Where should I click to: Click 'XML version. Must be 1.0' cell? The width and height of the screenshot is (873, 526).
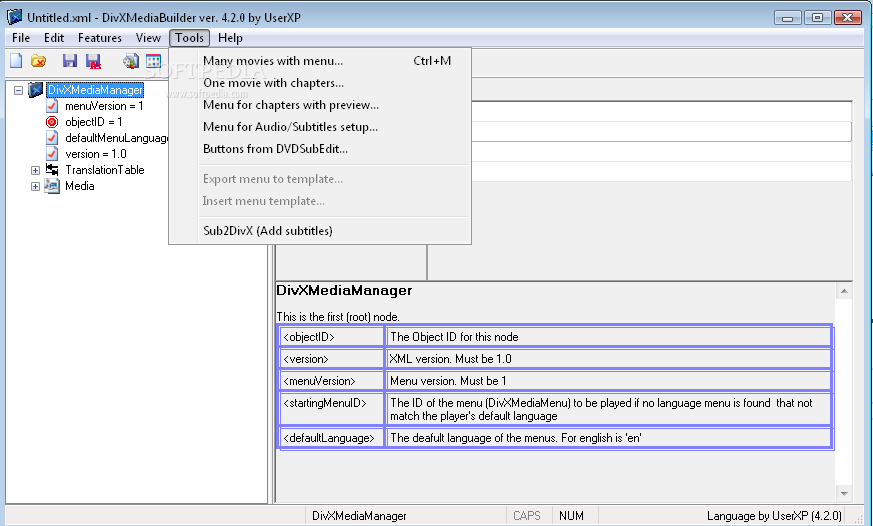coord(609,359)
